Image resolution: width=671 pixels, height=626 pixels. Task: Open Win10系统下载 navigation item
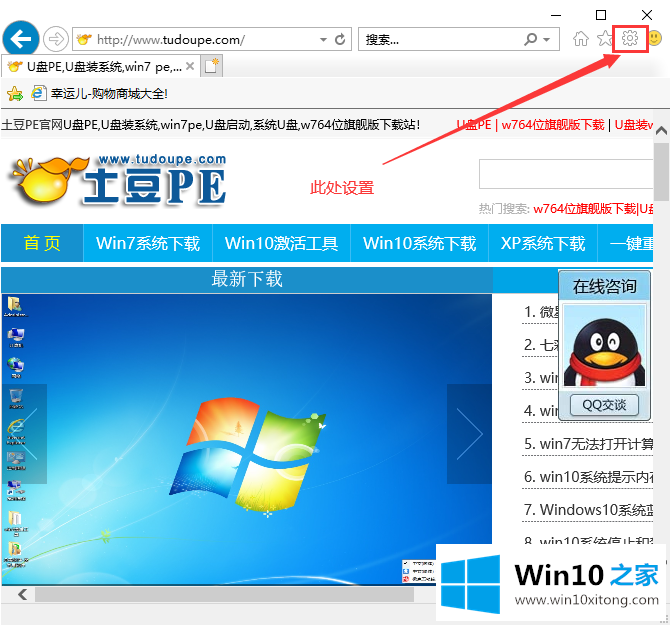point(419,243)
